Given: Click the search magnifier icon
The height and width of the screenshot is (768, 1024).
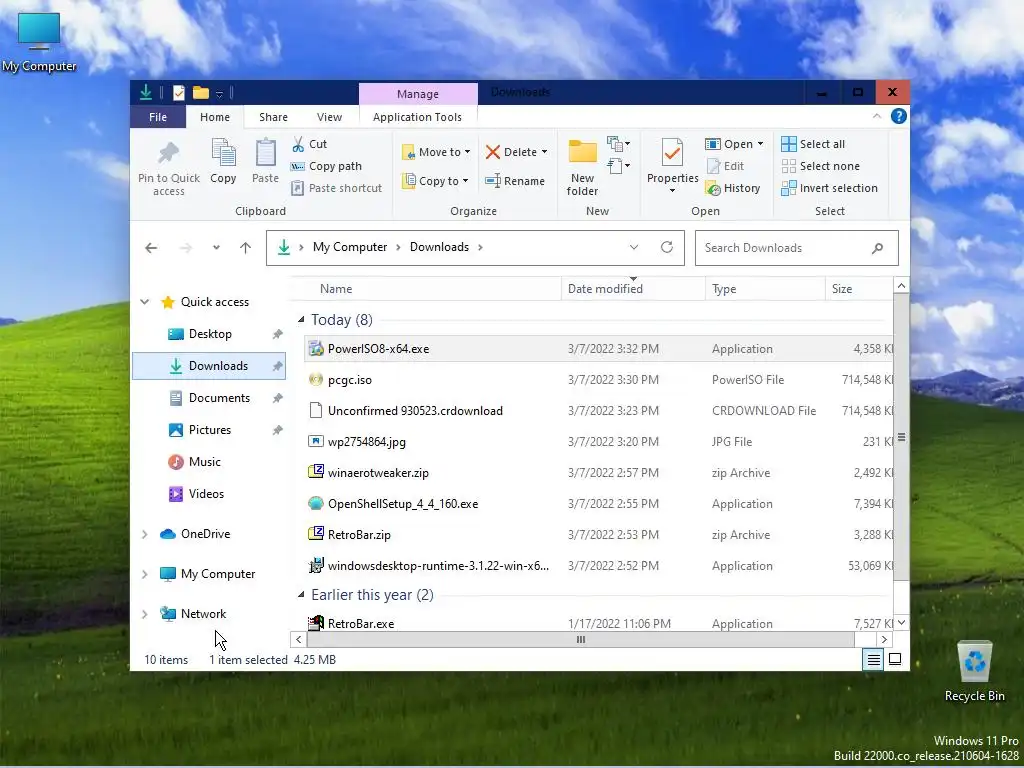Looking at the screenshot, I should point(877,248).
